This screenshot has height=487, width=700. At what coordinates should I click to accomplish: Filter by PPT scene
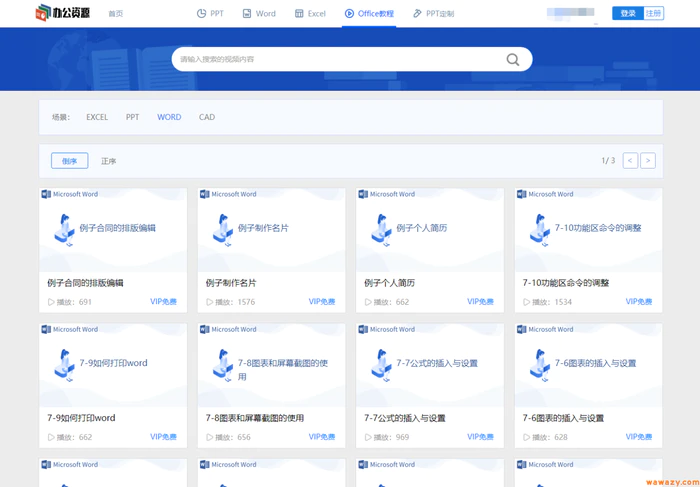point(132,117)
